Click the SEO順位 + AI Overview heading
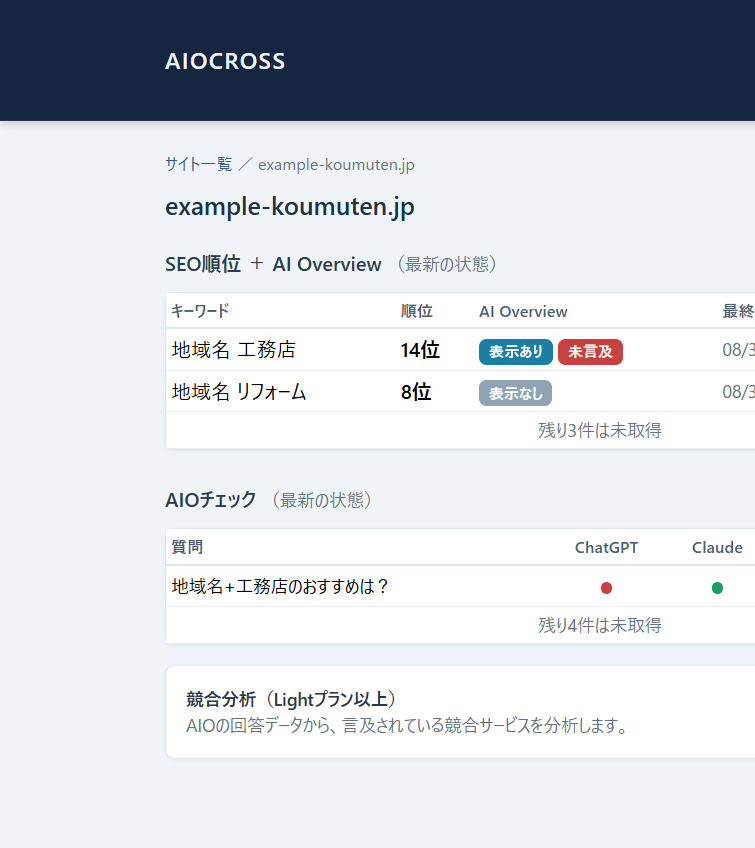 273,264
